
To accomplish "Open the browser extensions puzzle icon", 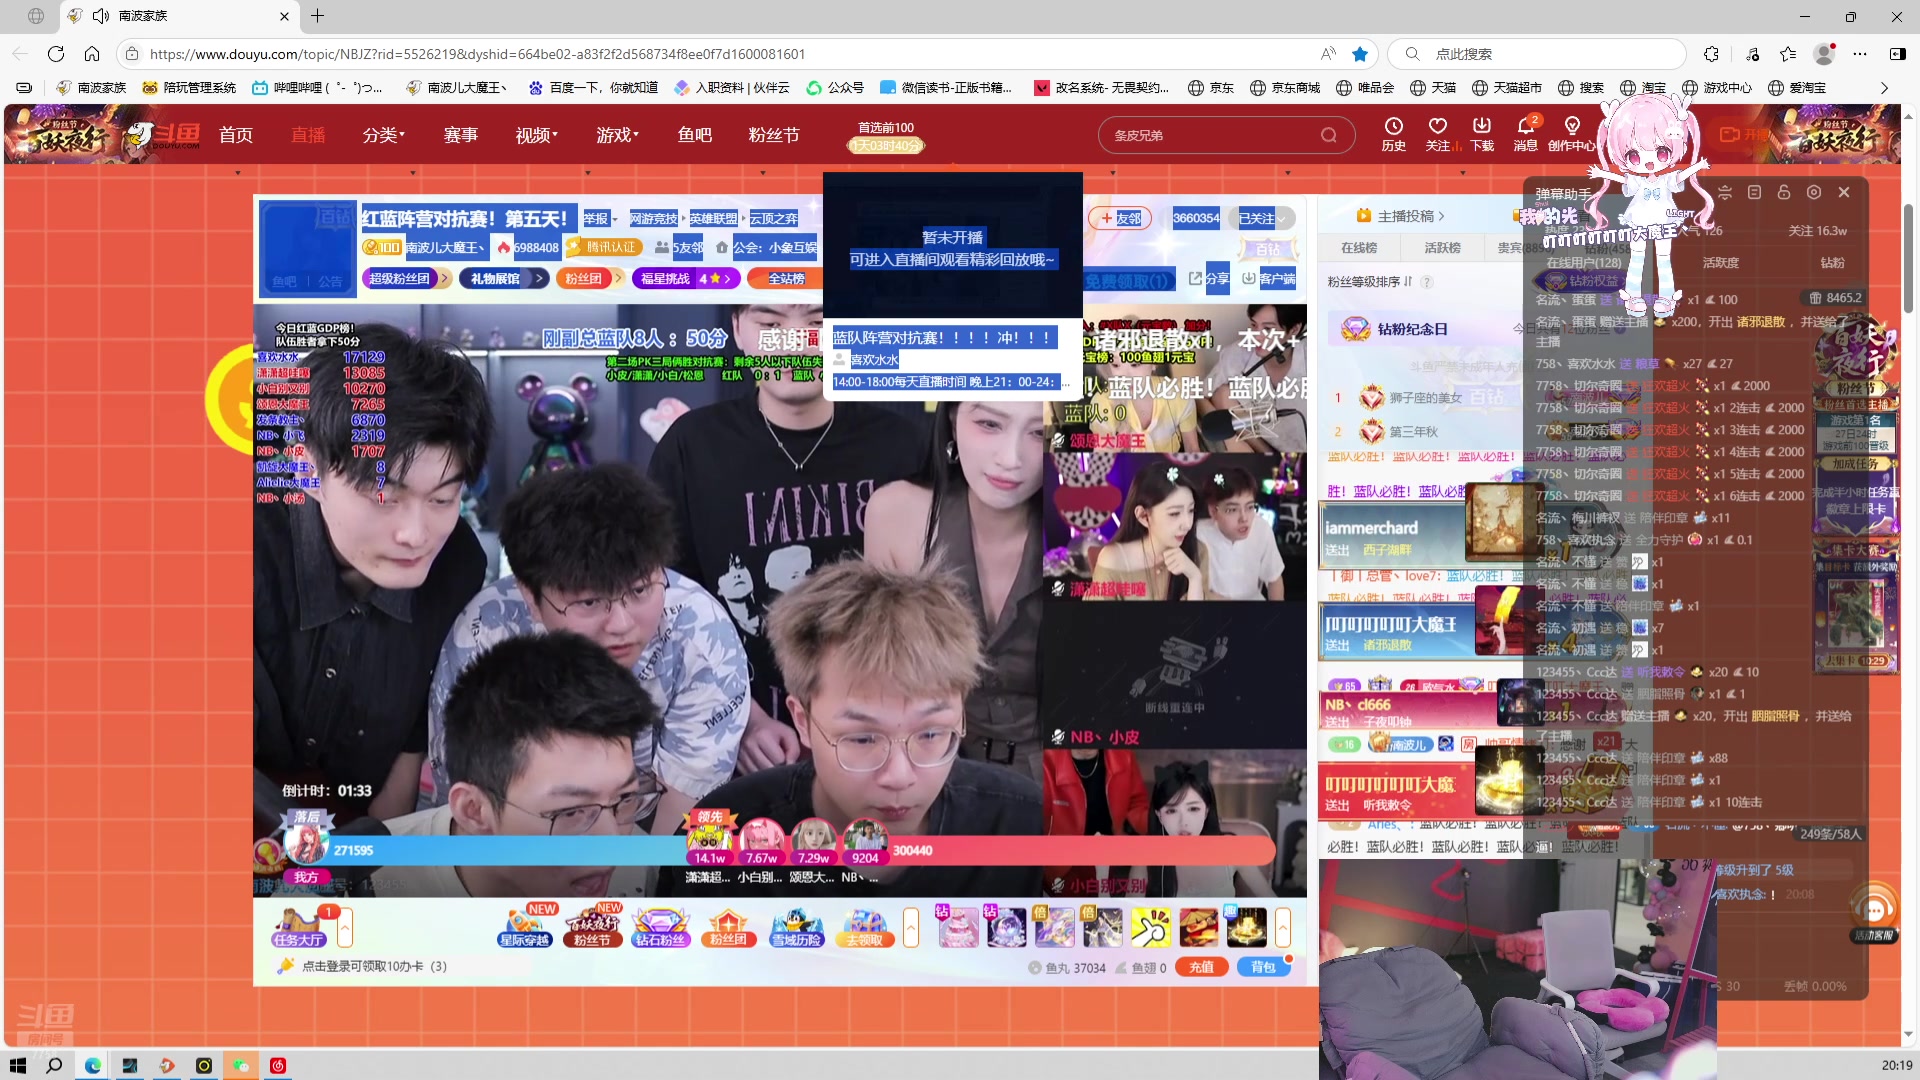I will coord(1712,54).
